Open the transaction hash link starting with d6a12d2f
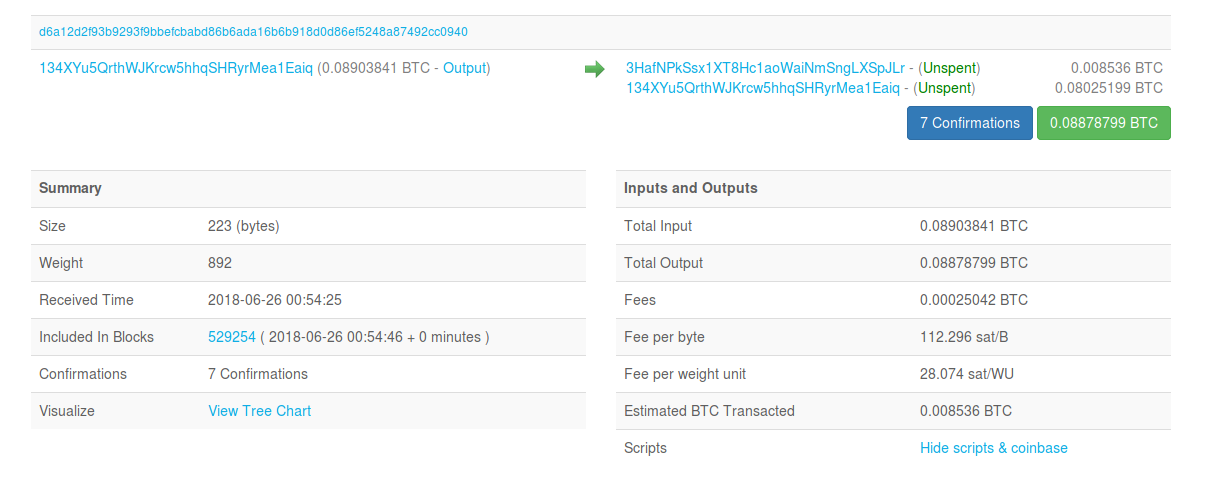 (253, 32)
